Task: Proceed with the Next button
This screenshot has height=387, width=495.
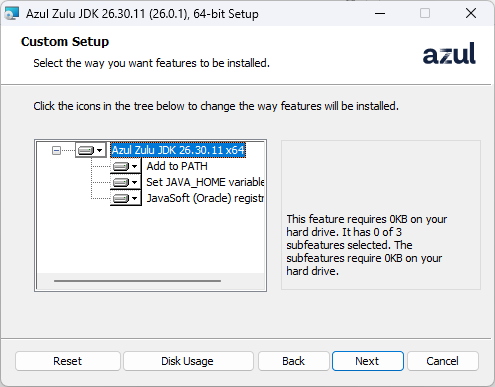Action: 367,361
